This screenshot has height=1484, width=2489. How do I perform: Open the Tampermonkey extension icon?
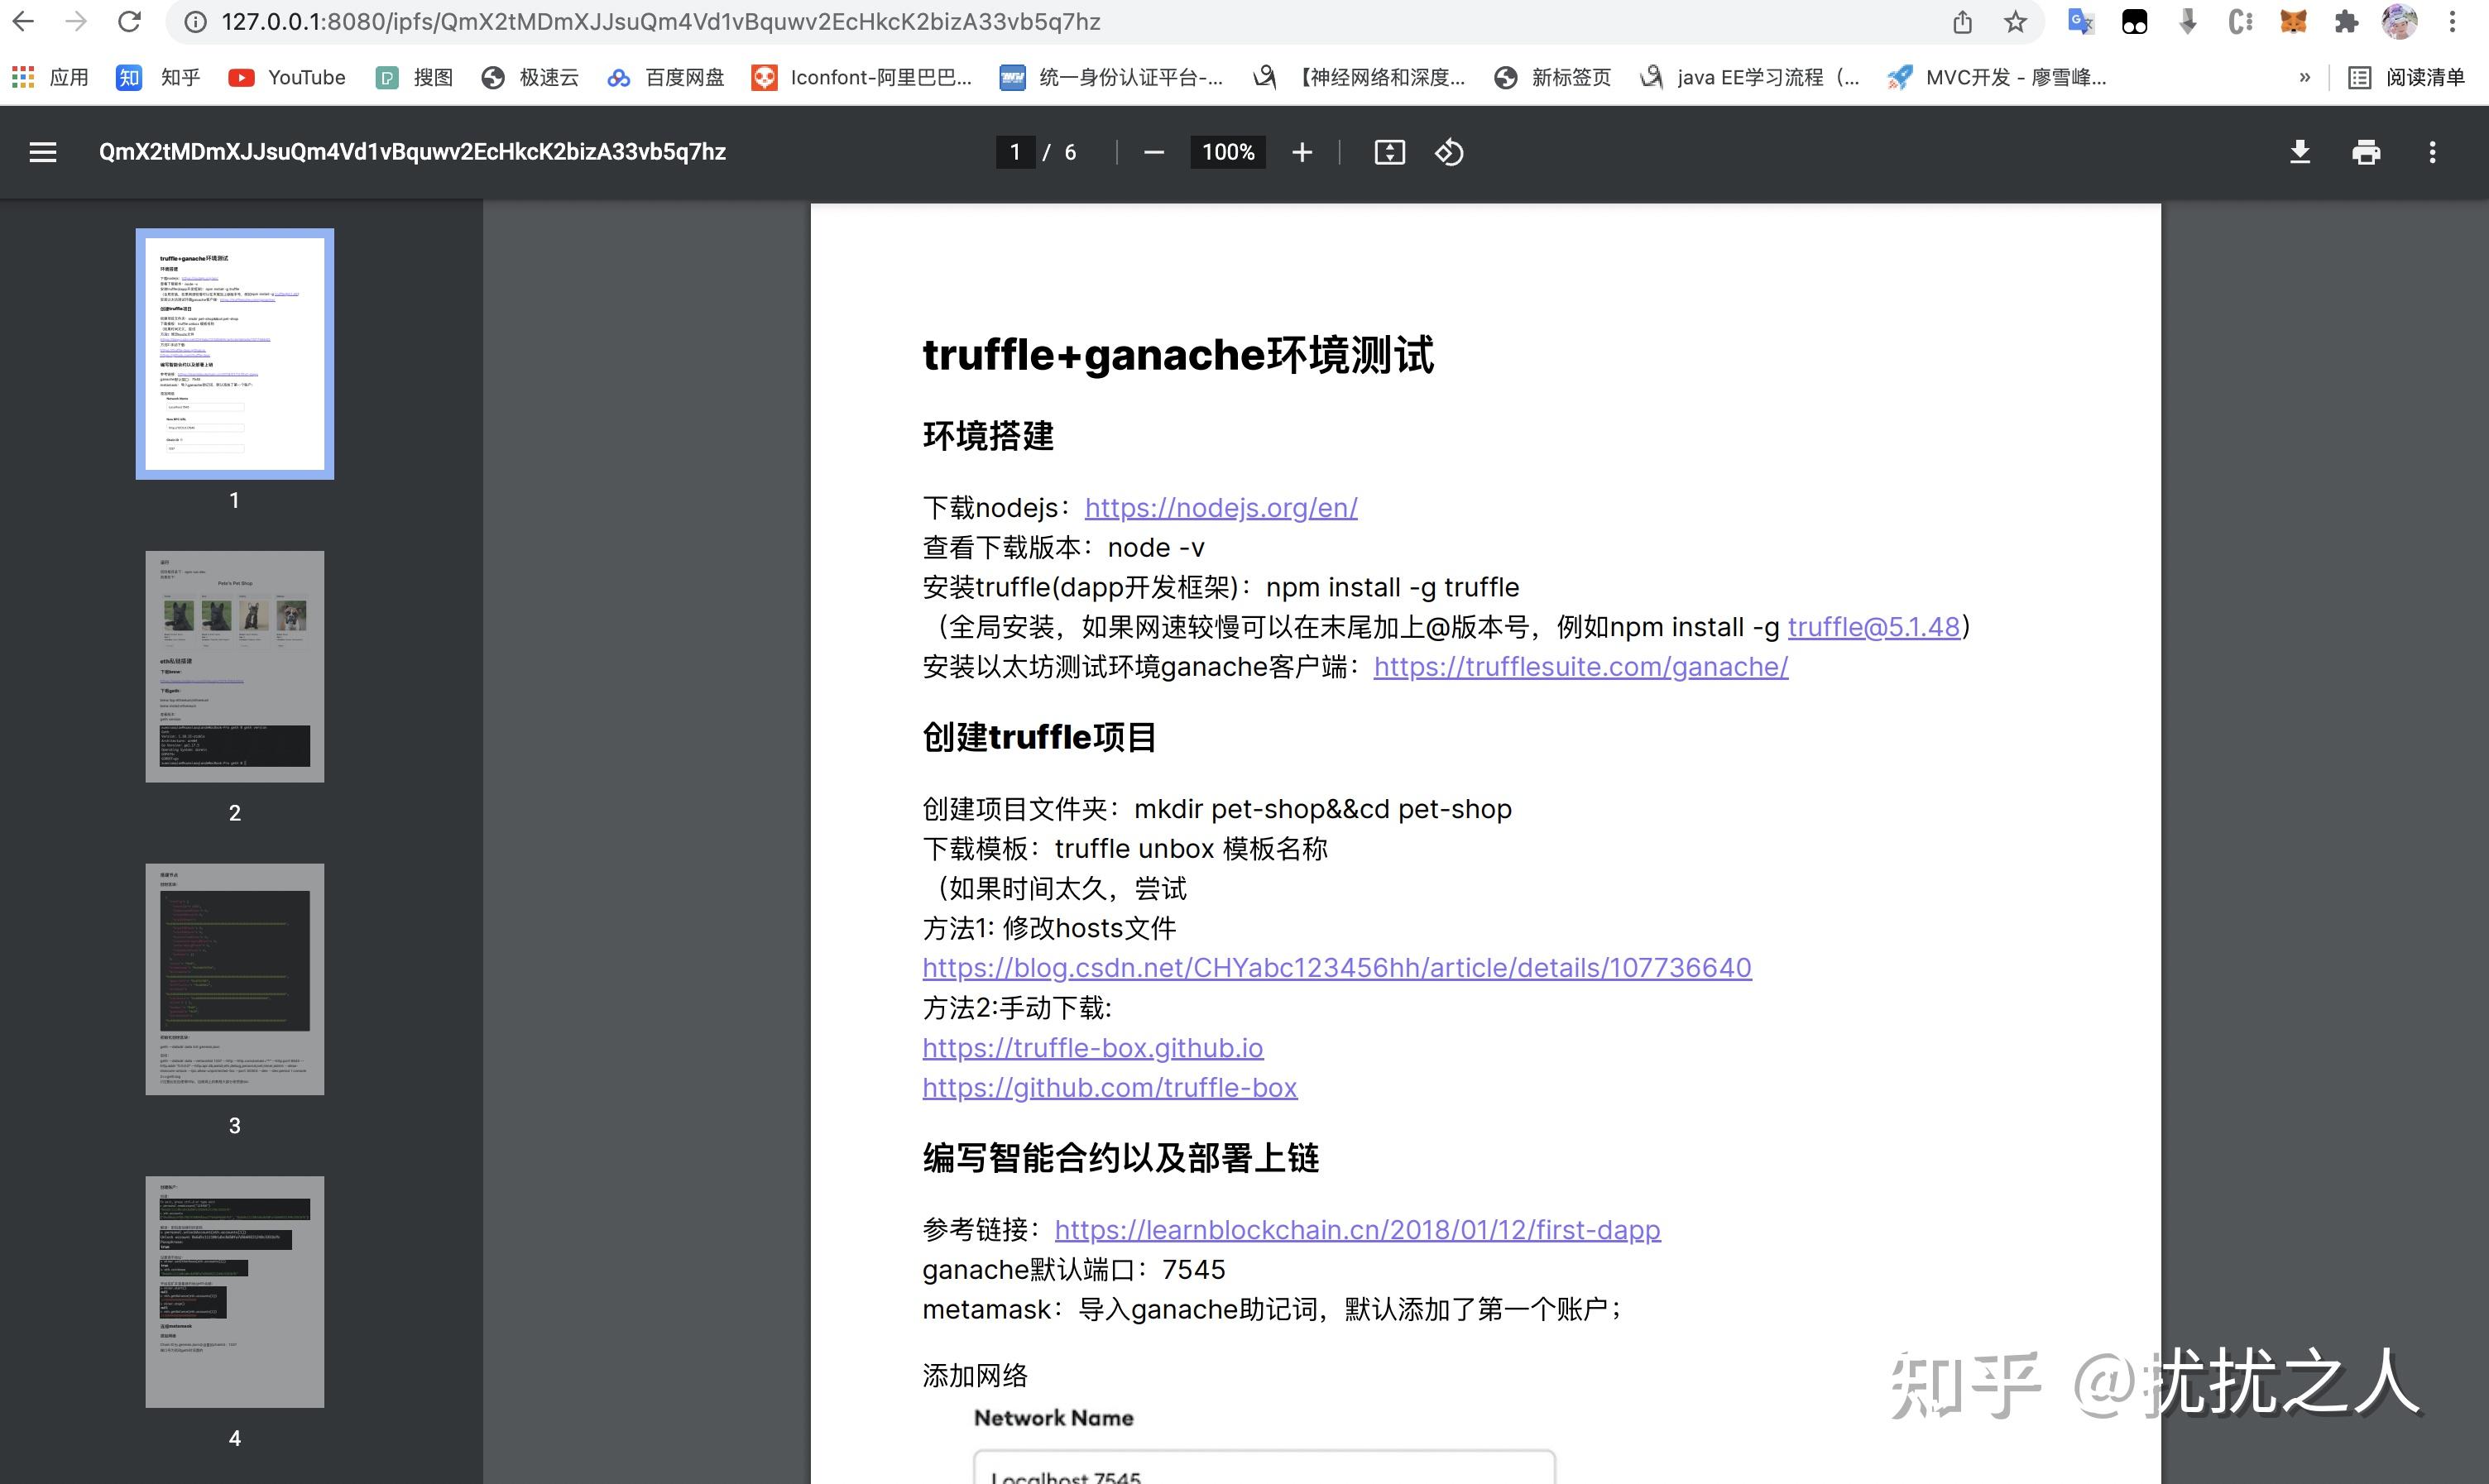[2134, 21]
